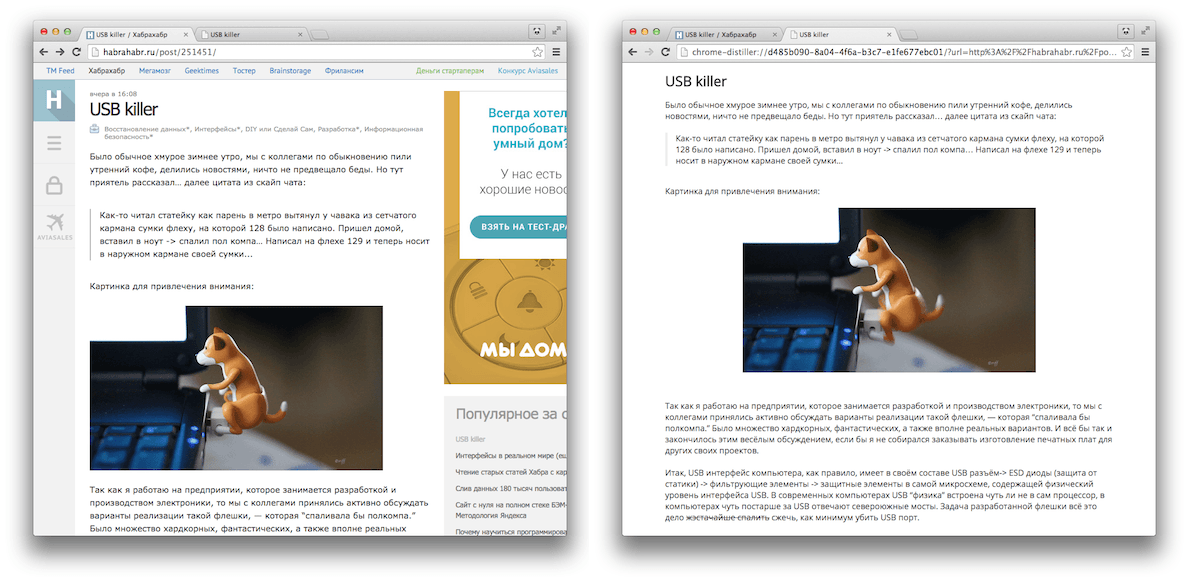The width and height of the screenshot is (1193, 582).
Task: Click the dog USB image in distilled view
Action: coord(889,290)
